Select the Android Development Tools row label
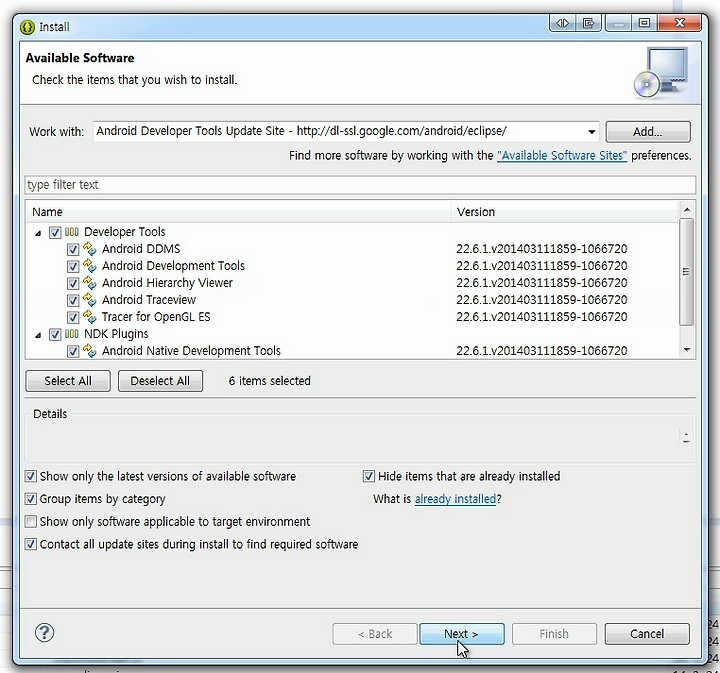Viewport: 720px width, 673px height. (x=173, y=266)
